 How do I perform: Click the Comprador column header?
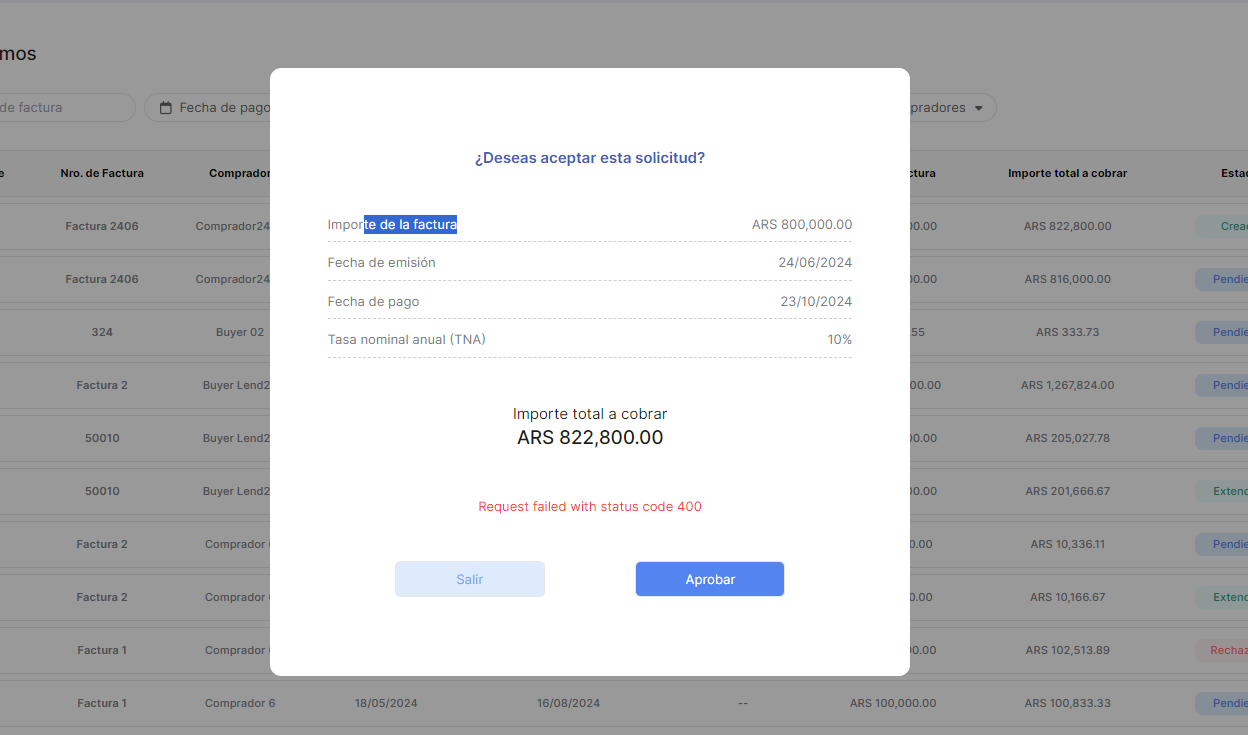pyautogui.click(x=238, y=173)
